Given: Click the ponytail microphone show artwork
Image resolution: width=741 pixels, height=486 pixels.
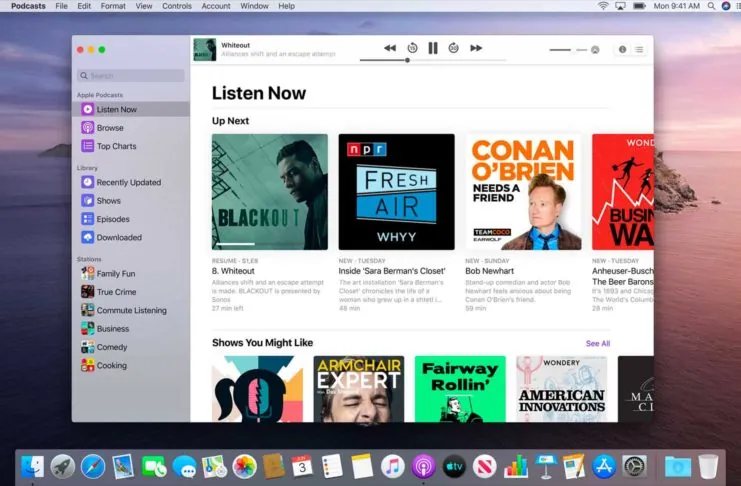Looking at the screenshot, I should [258, 389].
